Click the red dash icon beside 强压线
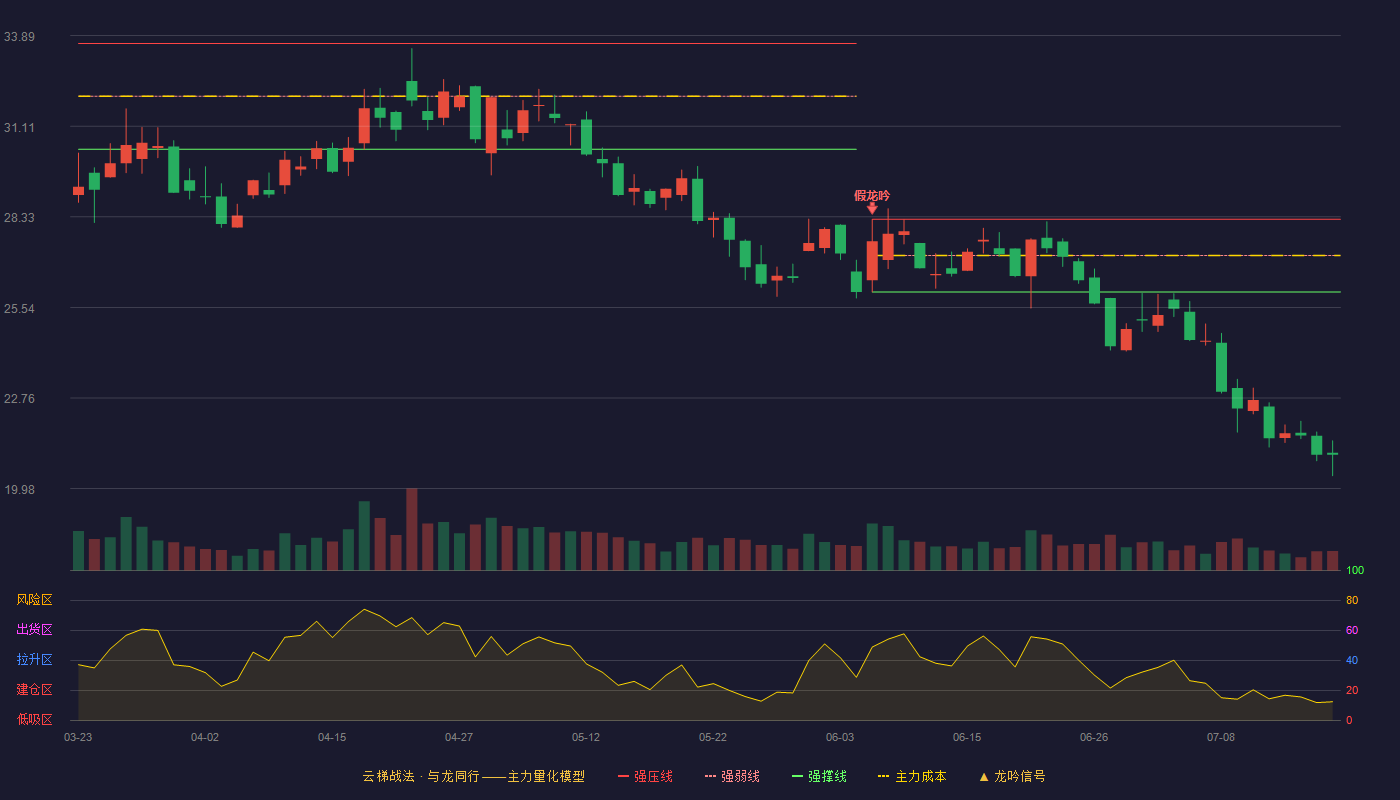Screen dimensions: 1400x800 click(x=623, y=776)
